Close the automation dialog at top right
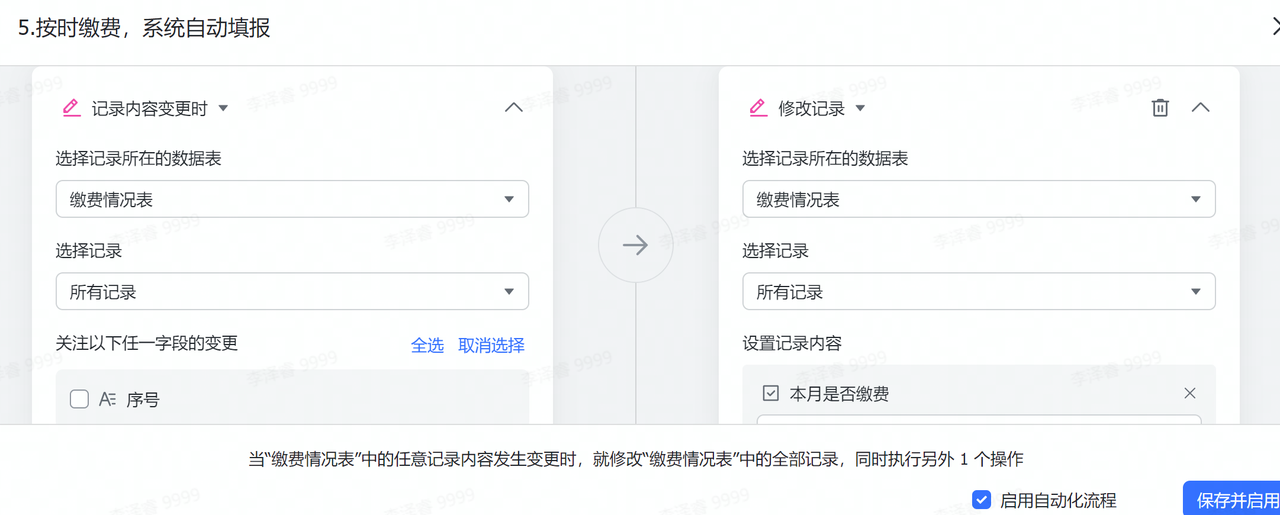1280x515 pixels. [x=1273, y=27]
